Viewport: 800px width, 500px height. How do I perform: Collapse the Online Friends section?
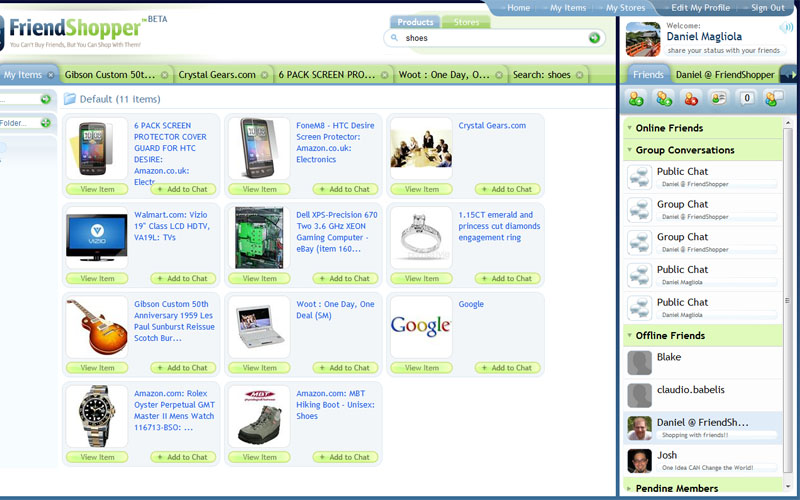pyautogui.click(x=630, y=128)
